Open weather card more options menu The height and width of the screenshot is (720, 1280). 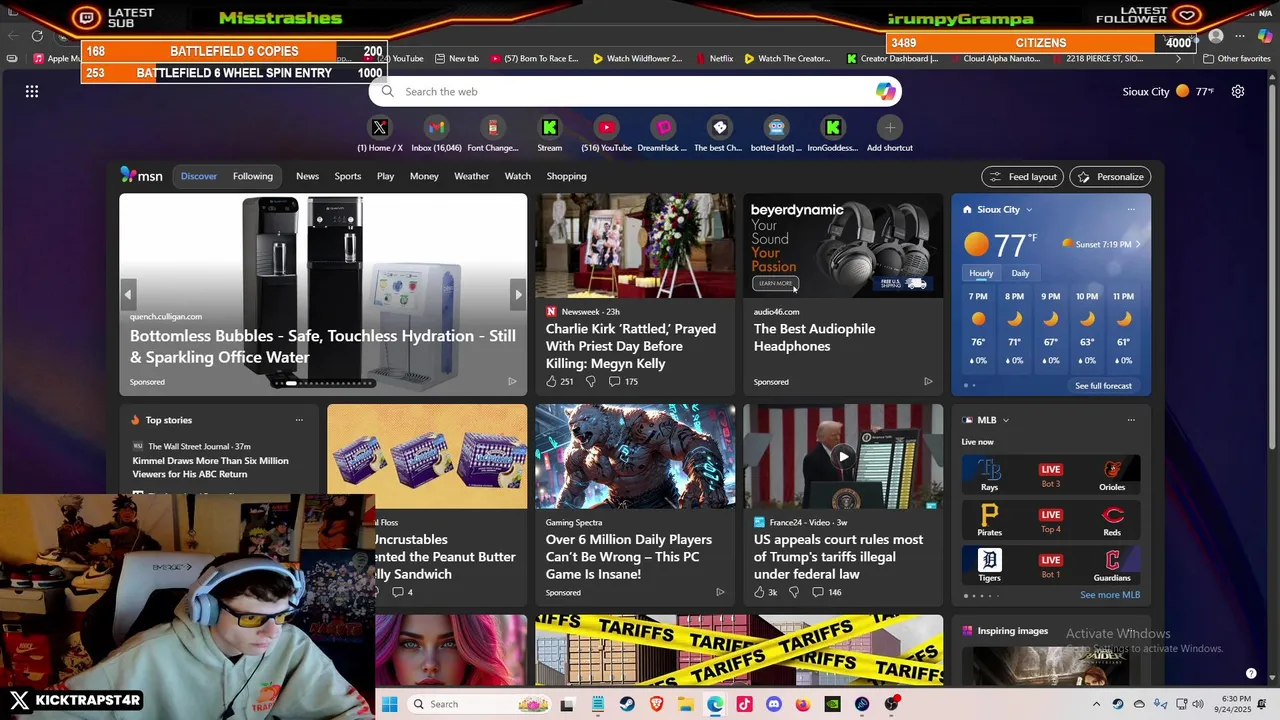[x=1131, y=210]
